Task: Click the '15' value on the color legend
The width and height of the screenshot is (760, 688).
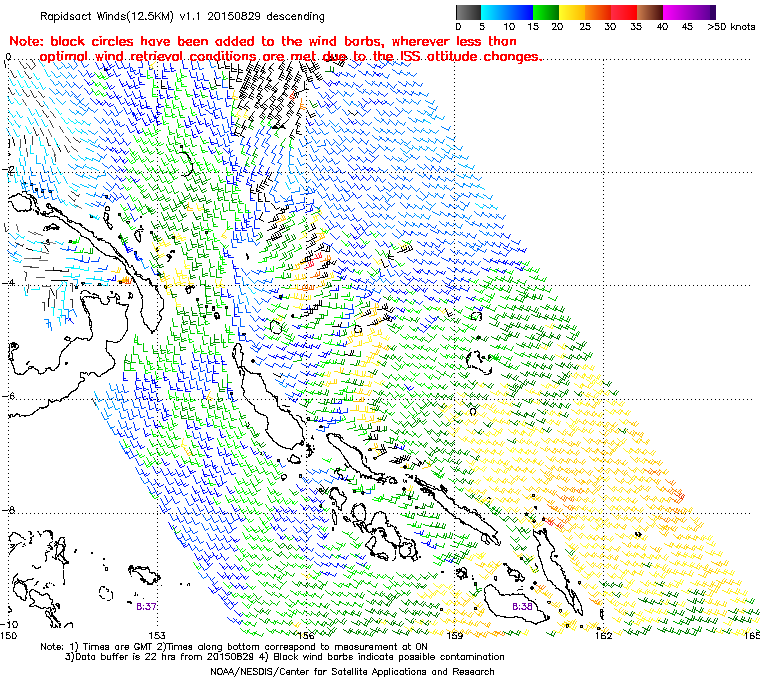Action: tap(533, 27)
